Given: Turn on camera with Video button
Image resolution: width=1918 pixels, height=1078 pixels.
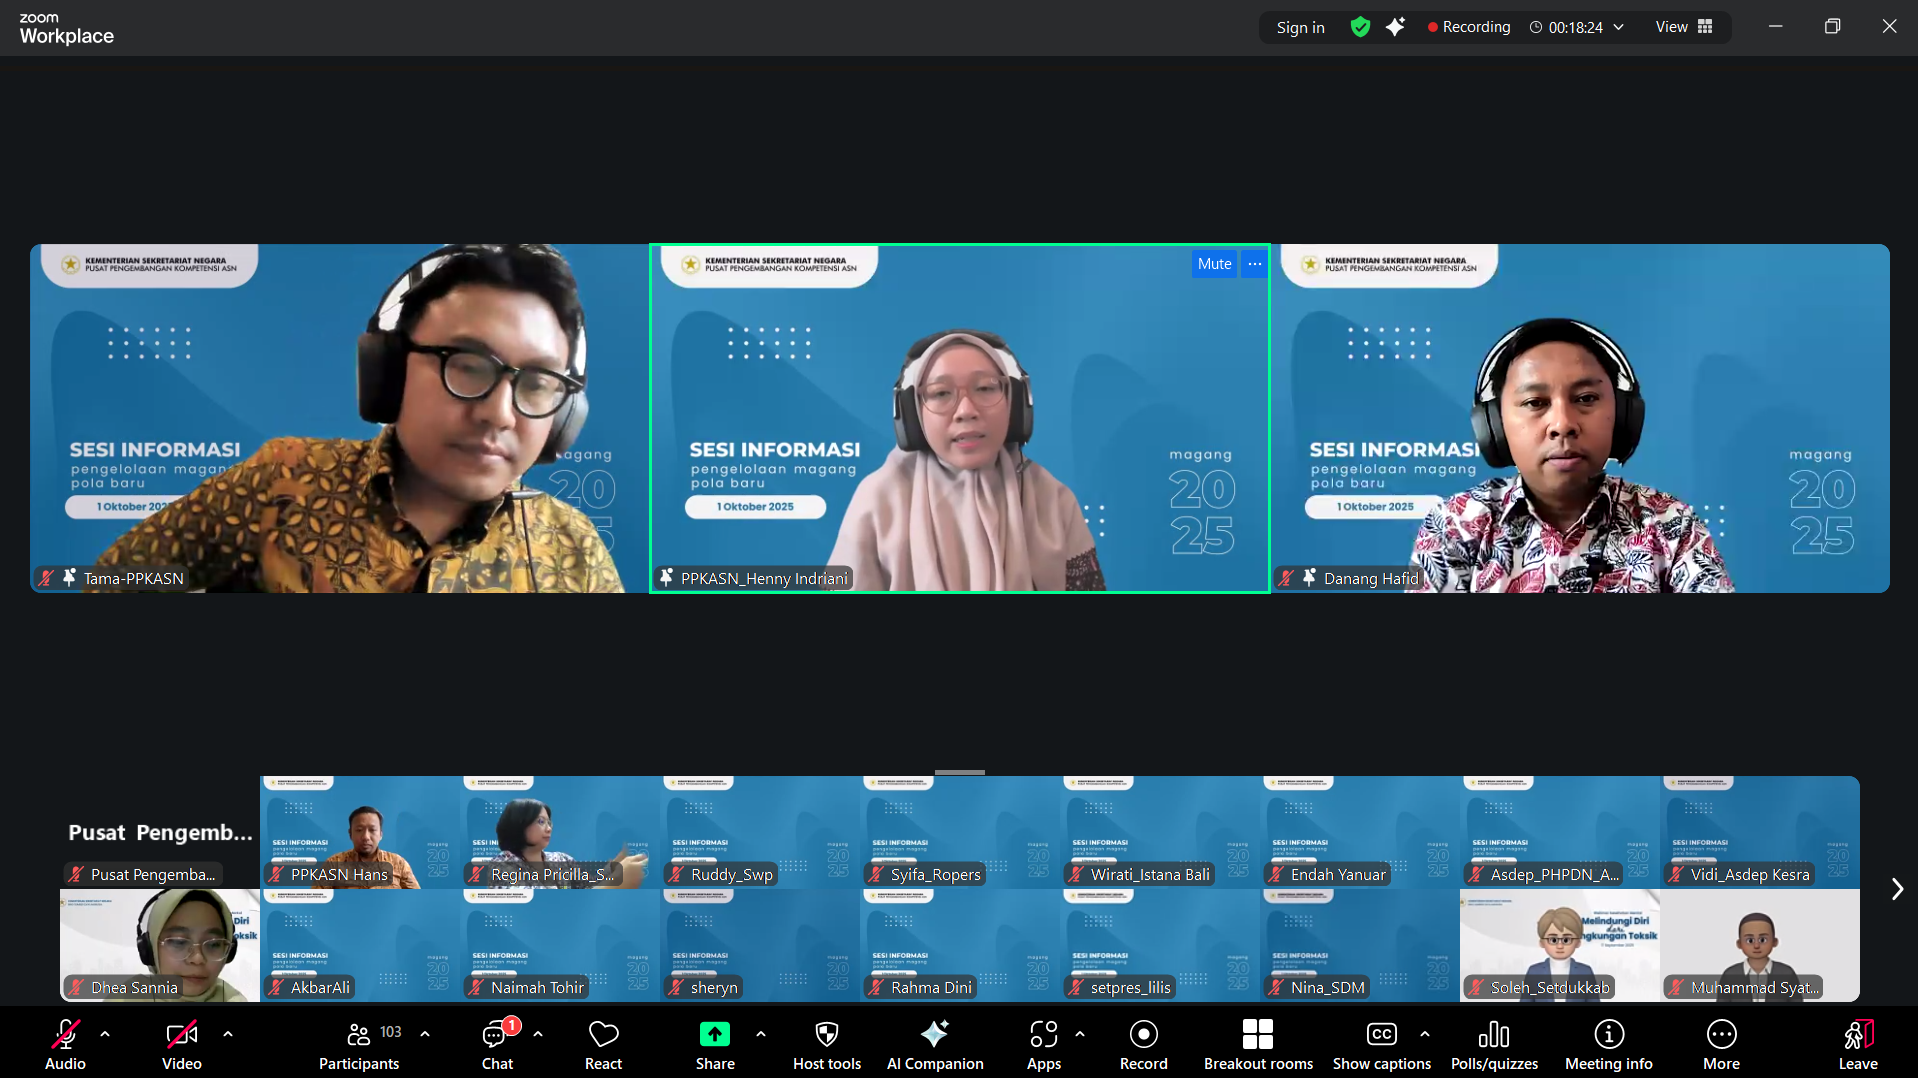Looking at the screenshot, I should 182,1044.
